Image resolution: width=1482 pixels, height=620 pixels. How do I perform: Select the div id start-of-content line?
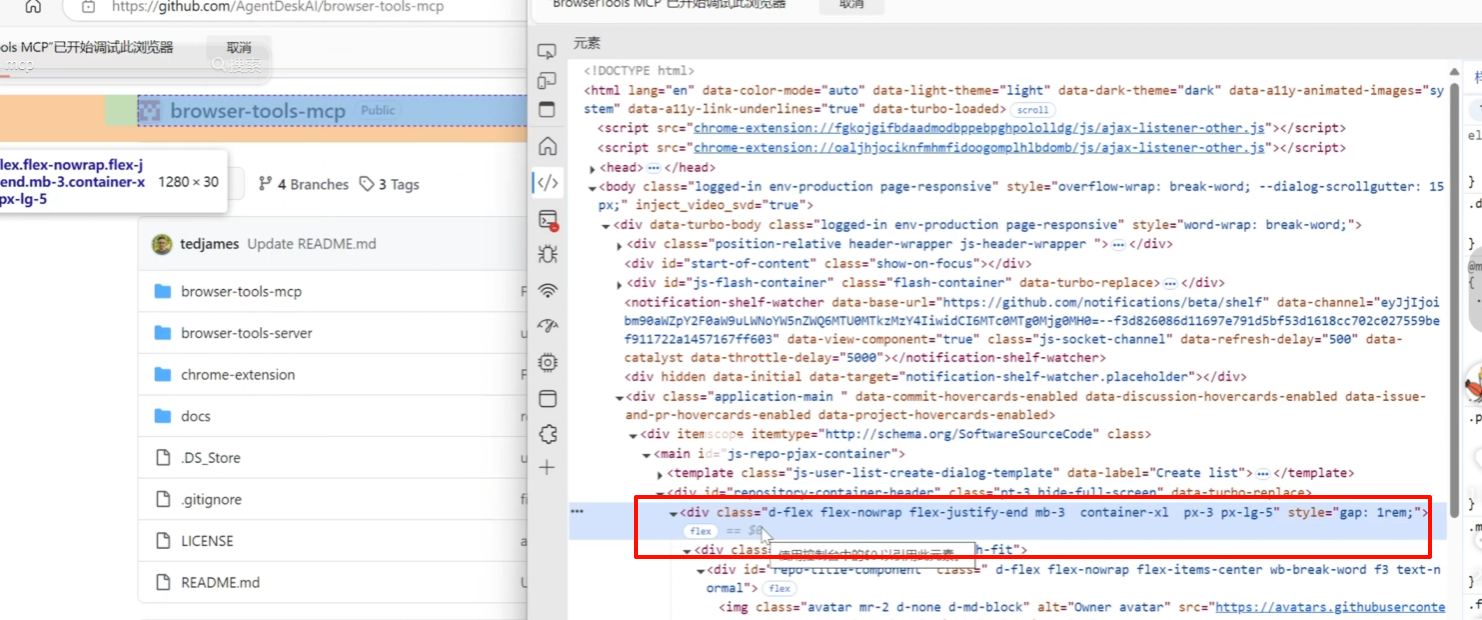[x=828, y=264]
